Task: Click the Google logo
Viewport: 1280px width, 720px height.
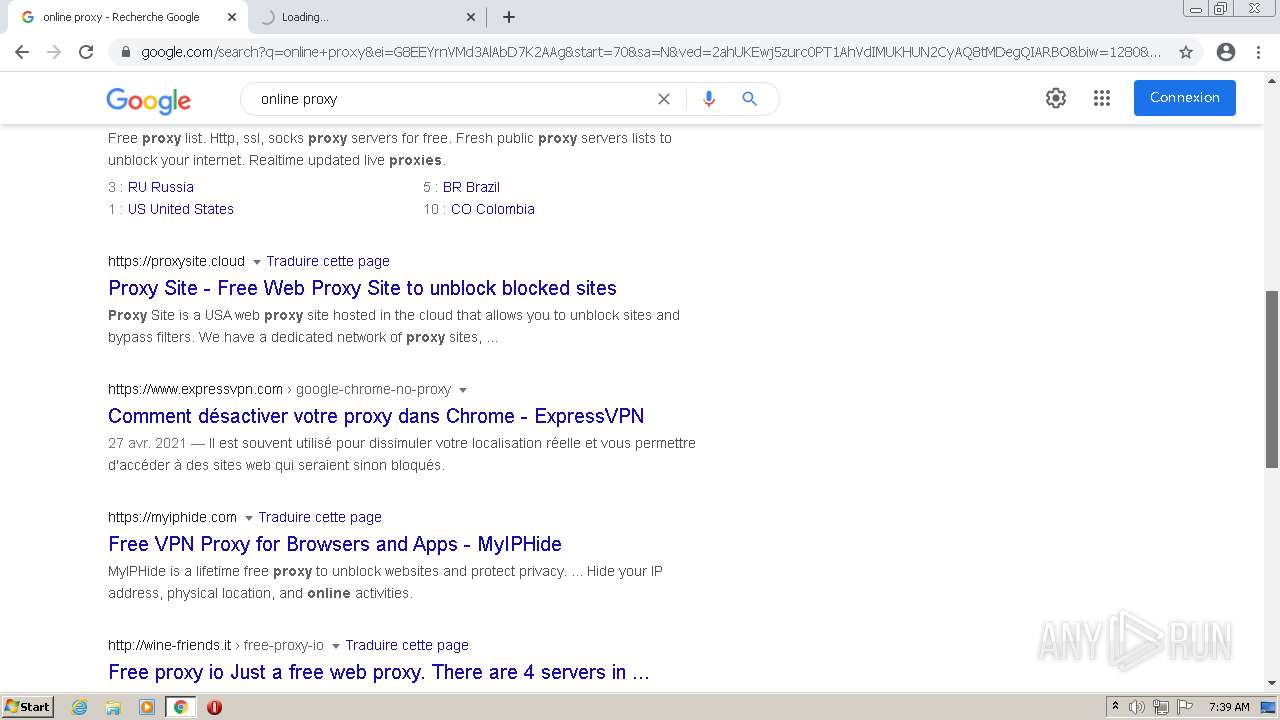Action: coord(148,100)
